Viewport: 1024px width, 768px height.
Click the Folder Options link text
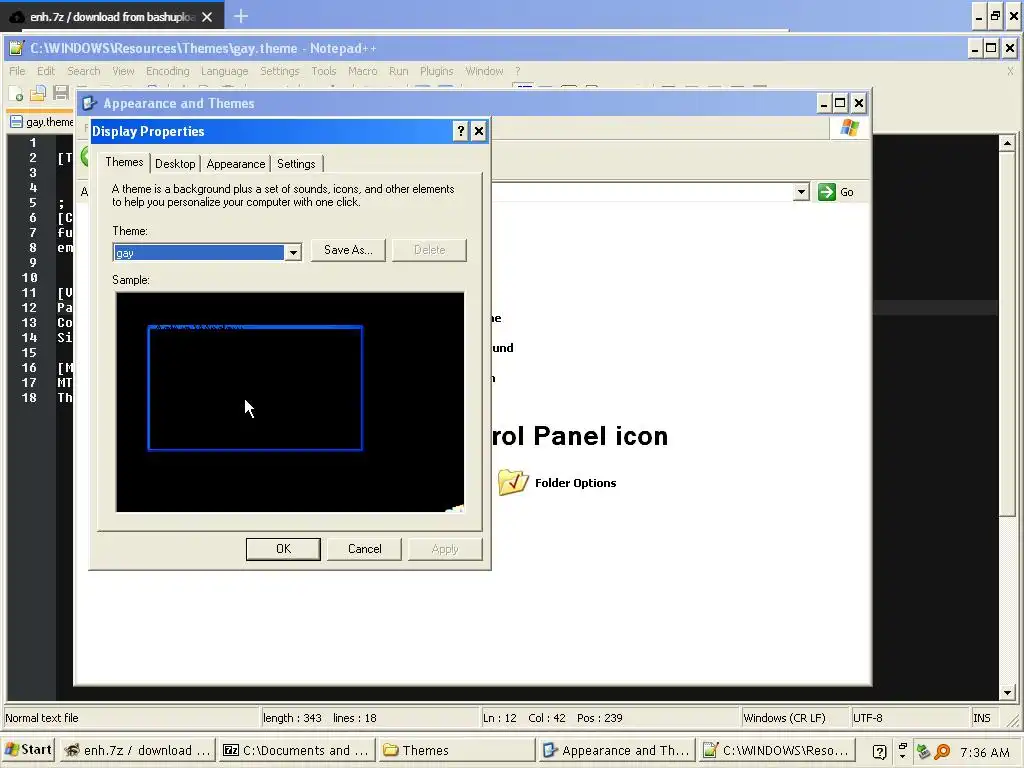click(575, 483)
